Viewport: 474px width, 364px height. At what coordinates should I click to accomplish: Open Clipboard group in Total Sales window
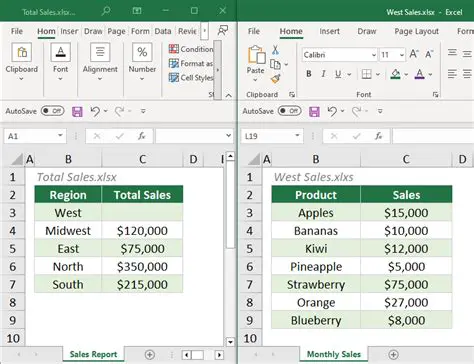(22, 62)
